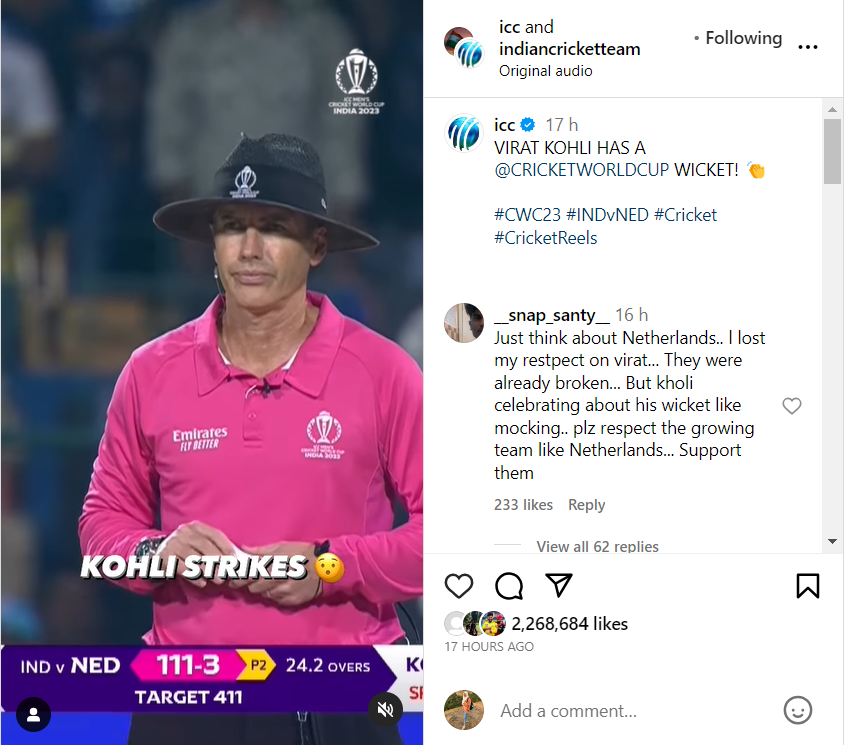Open the #INDvNED hashtag link
848x745 pixels.
pos(607,215)
